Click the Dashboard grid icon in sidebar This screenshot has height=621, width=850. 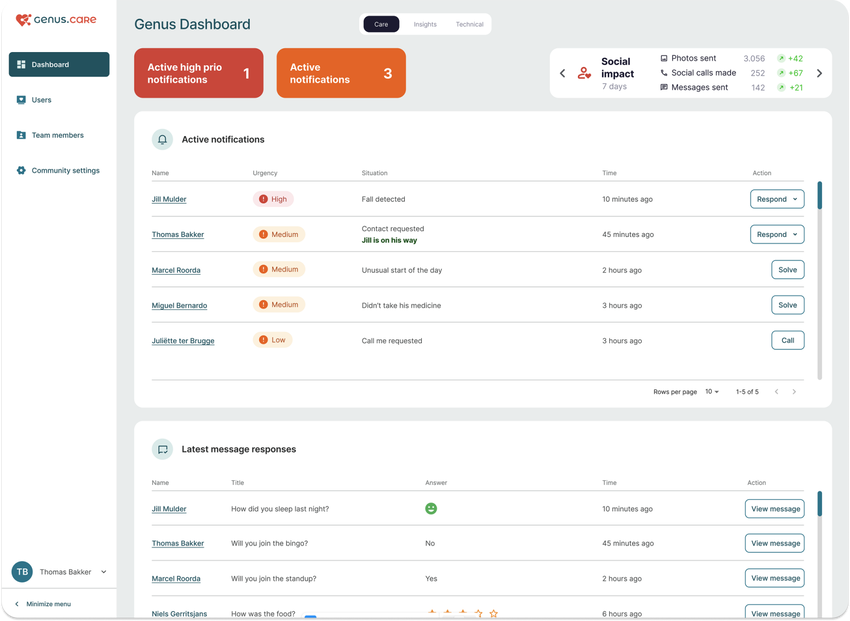pos(21,65)
